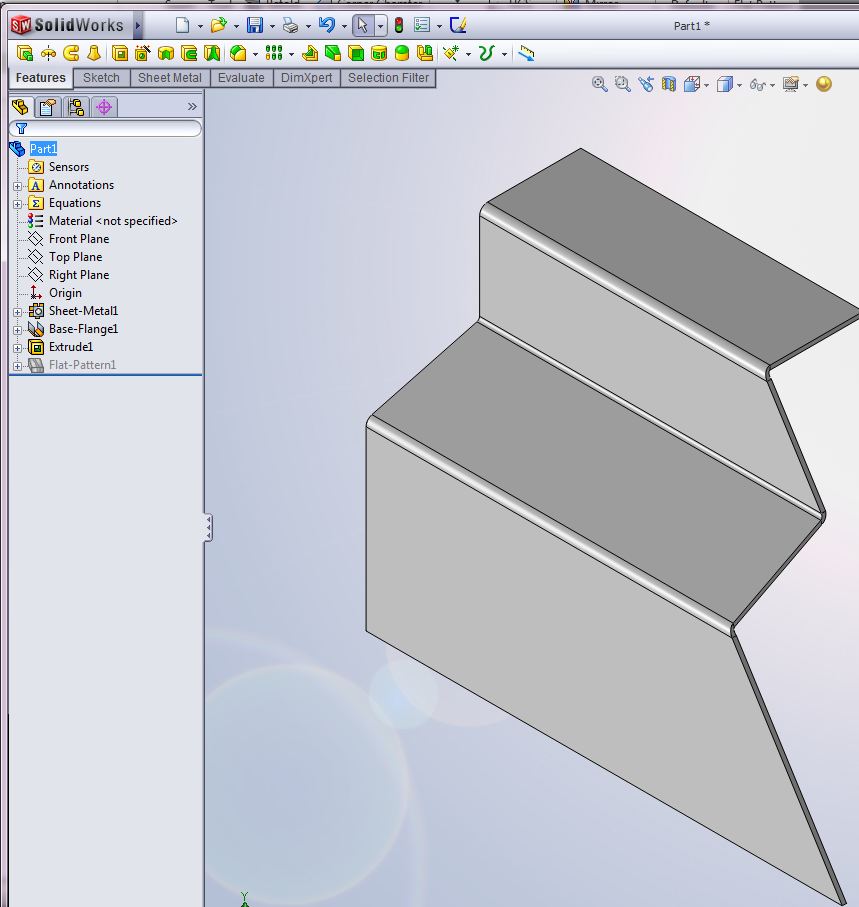Open the Hole Wizard tool
The height and width of the screenshot is (907, 859).
[x=142, y=53]
